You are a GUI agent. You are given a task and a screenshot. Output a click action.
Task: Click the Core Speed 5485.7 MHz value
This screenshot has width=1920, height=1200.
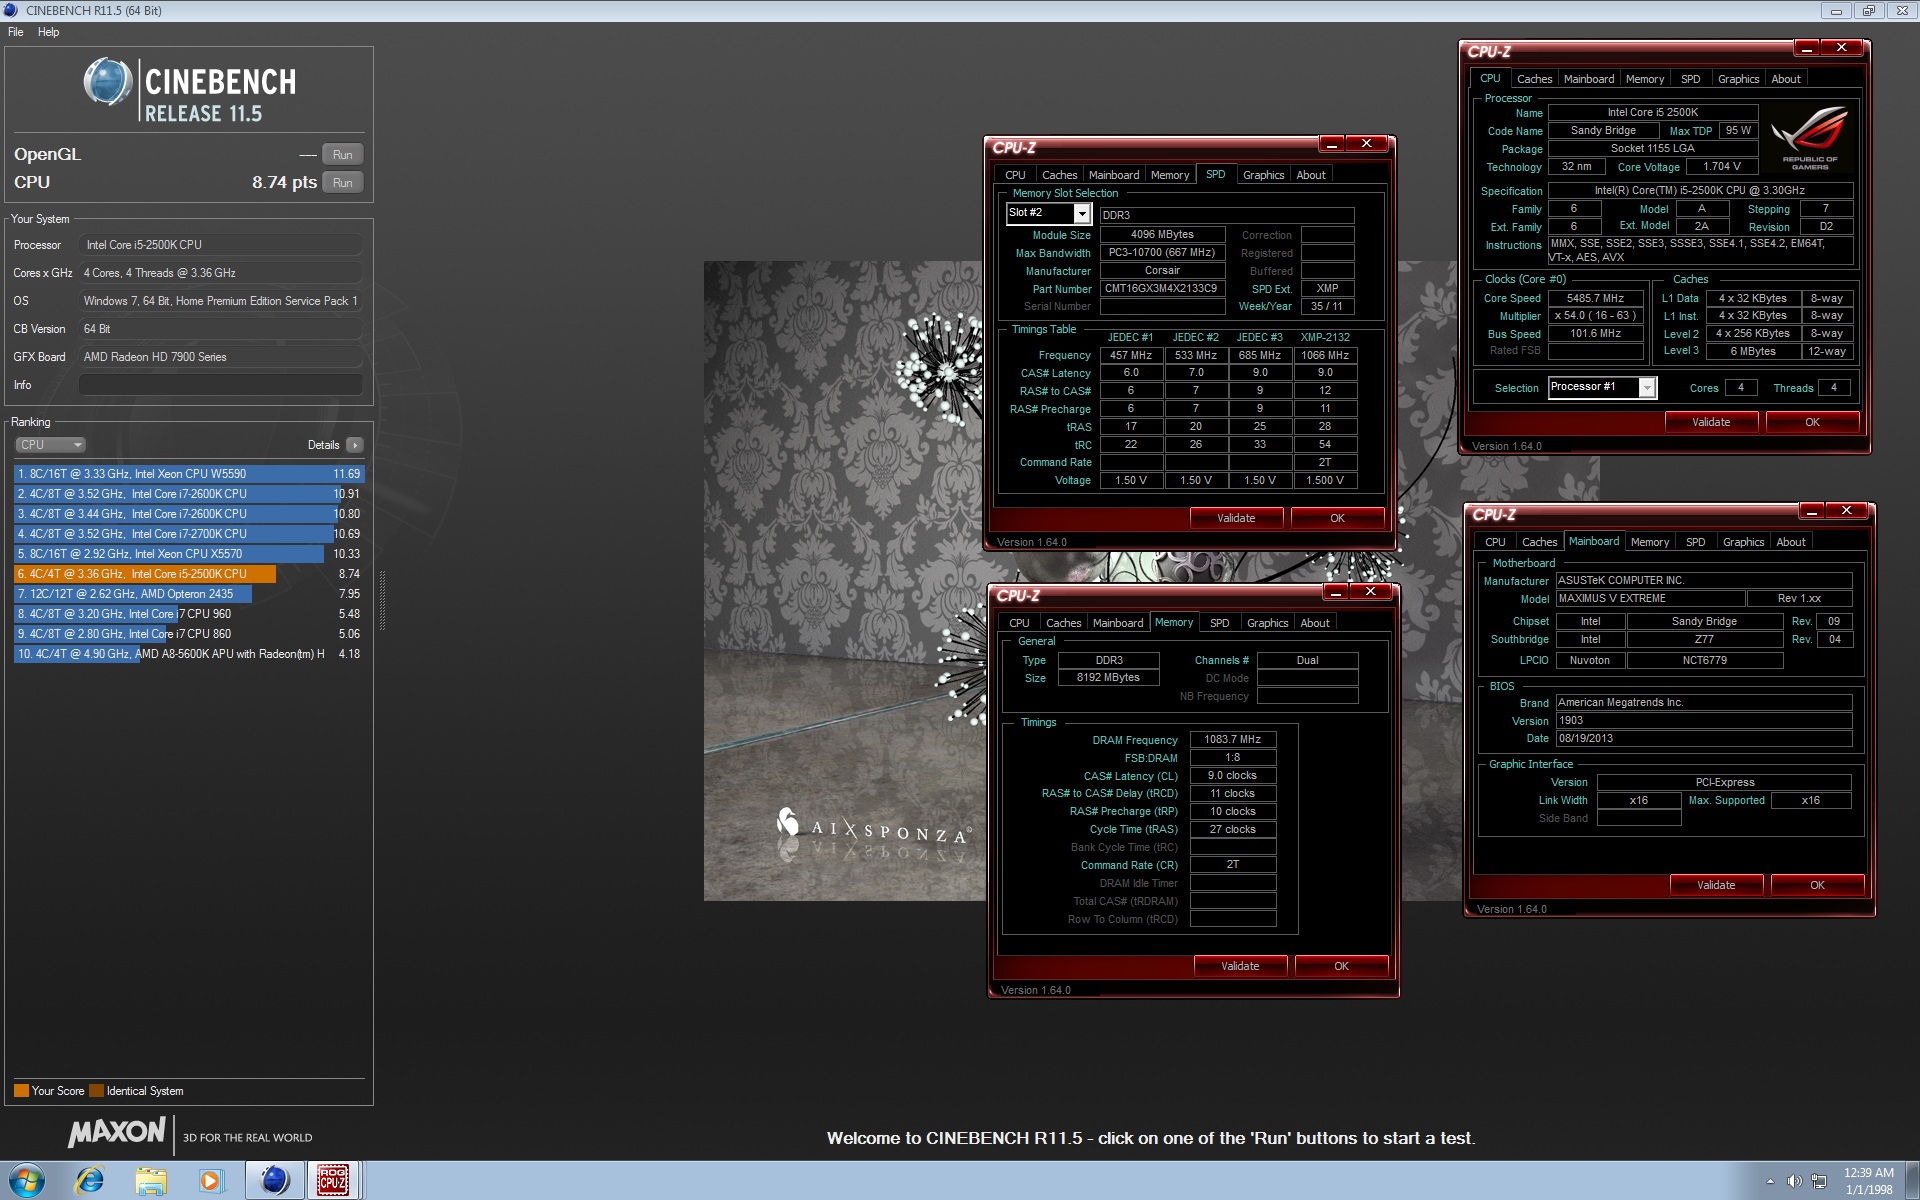point(1595,298)
